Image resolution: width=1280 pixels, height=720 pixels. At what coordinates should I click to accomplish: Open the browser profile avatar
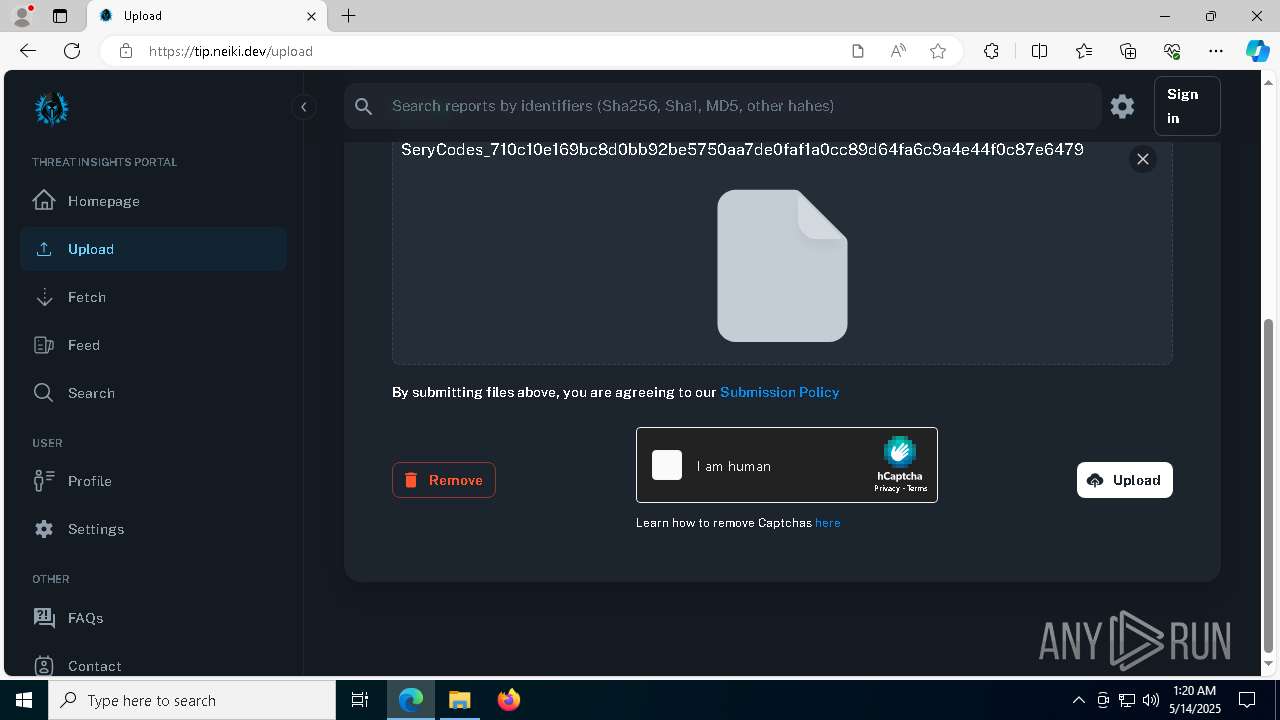[22, 16]
